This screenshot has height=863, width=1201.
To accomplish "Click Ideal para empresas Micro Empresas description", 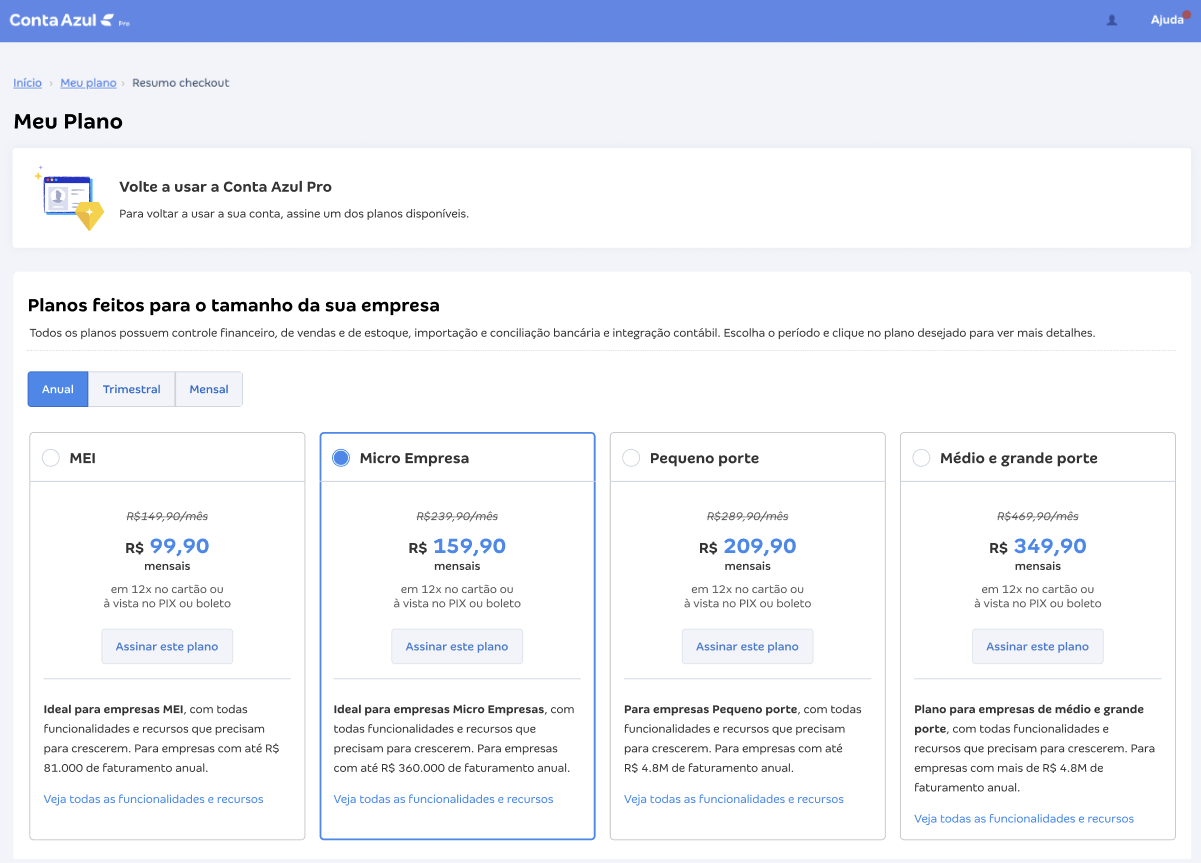I will pyautogui.click(x=455, y=739).
